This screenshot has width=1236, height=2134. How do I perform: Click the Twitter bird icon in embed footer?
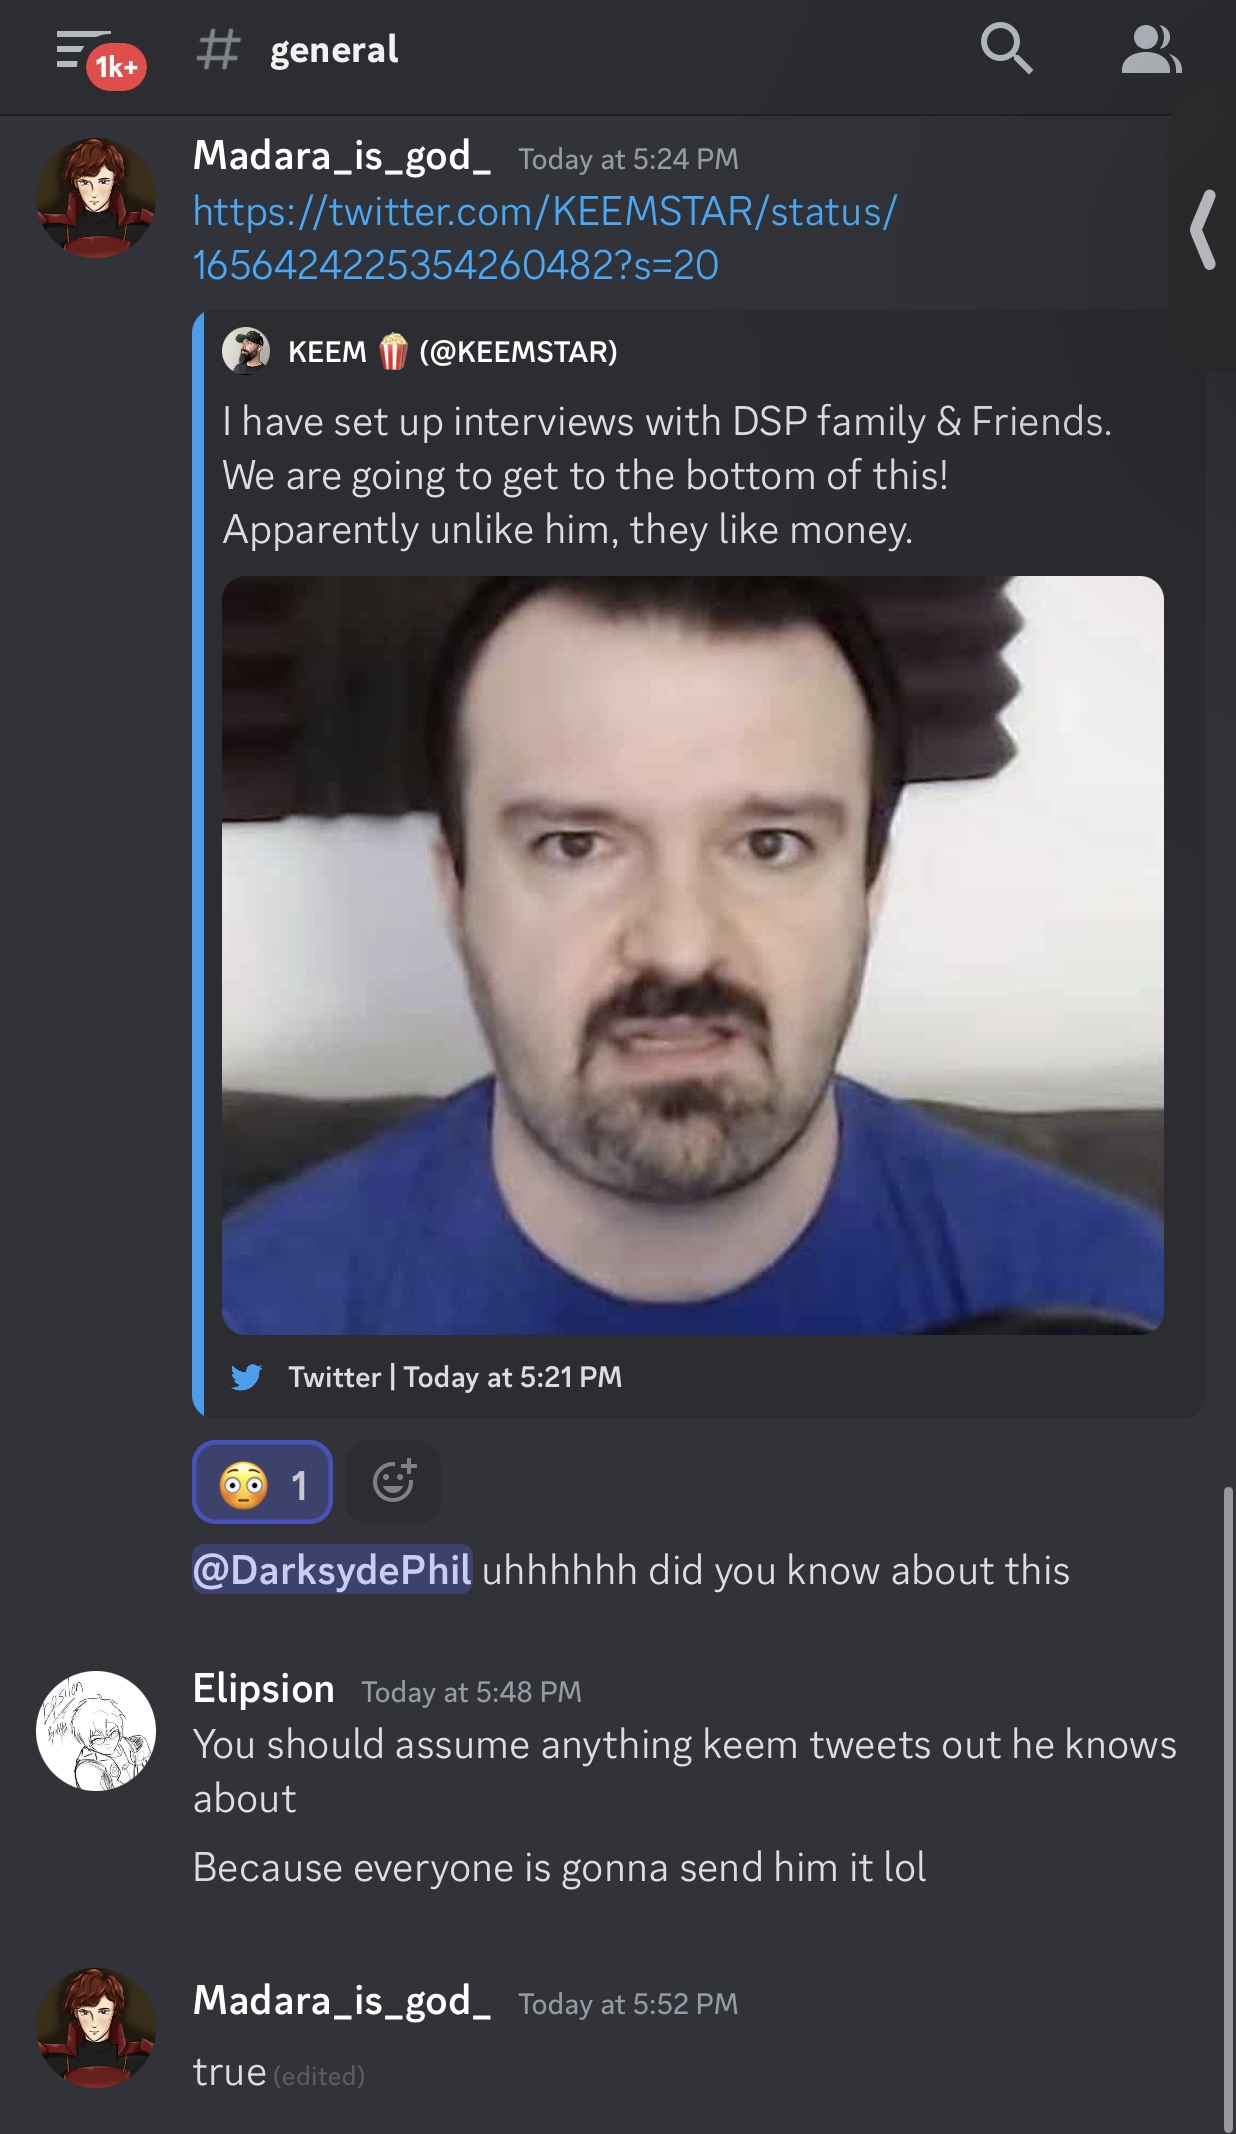pyautogui.click(x=246, y=1377)
